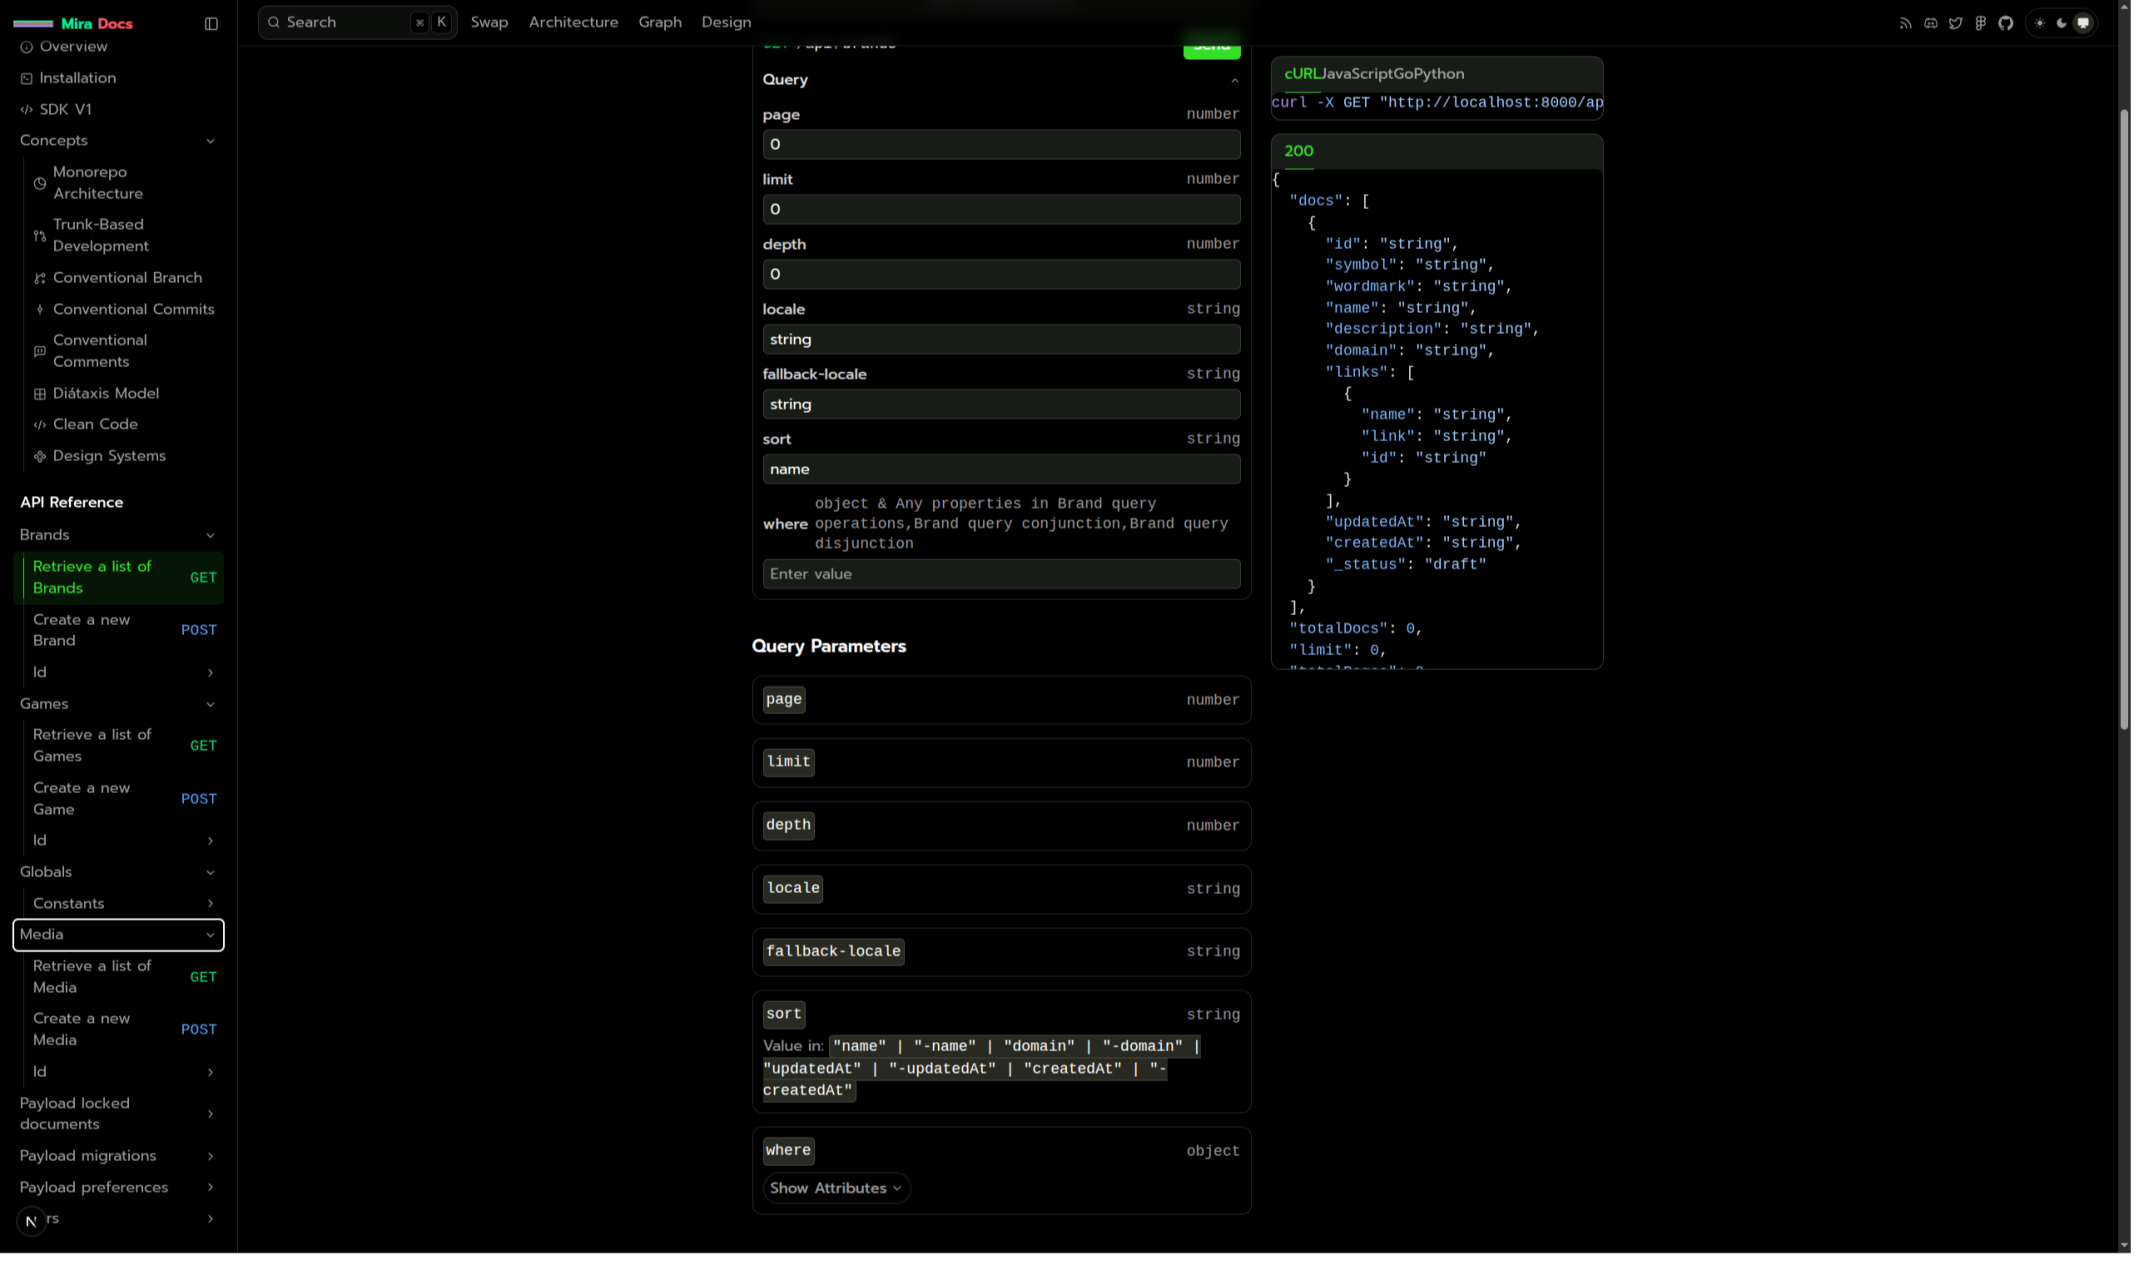Switch to light theme sun toggle

[2039, 23]
